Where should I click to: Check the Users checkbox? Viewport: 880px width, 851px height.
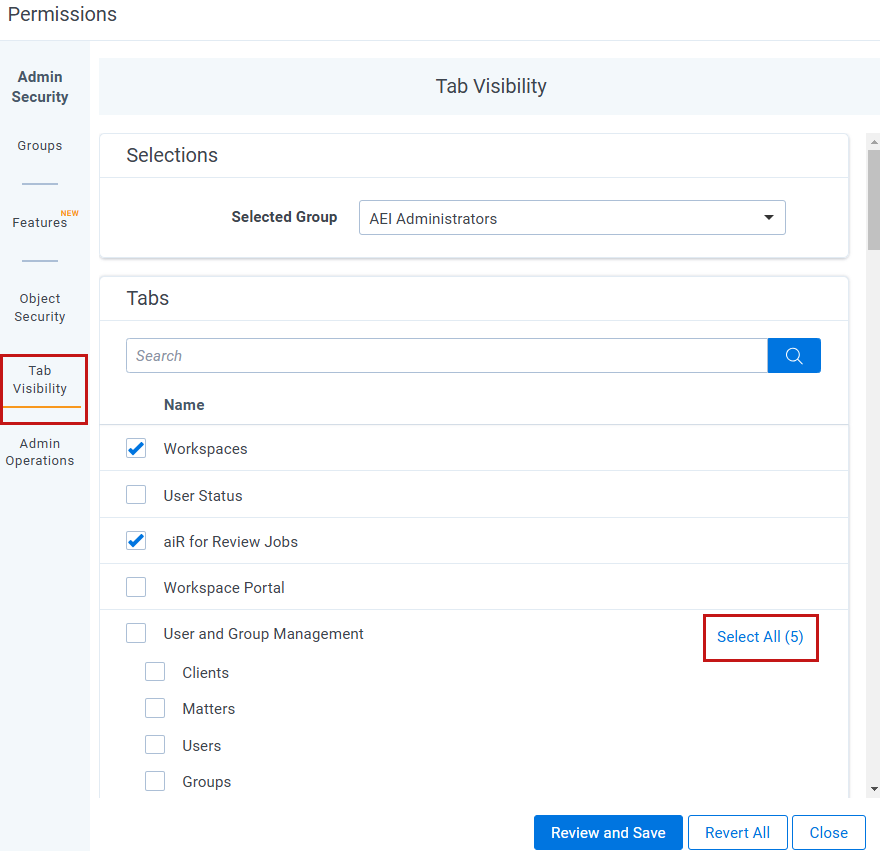click(x=155, y=745)
